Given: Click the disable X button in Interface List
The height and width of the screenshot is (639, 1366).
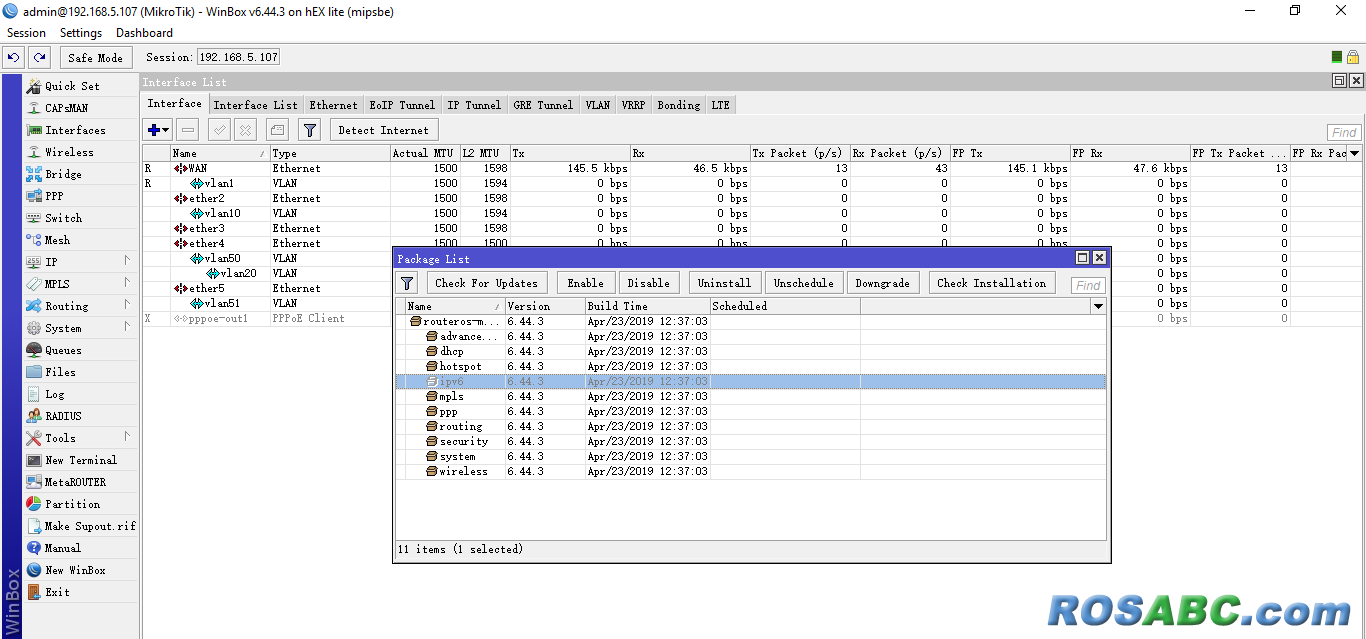Looking at the screenshot, I should 246,130.
